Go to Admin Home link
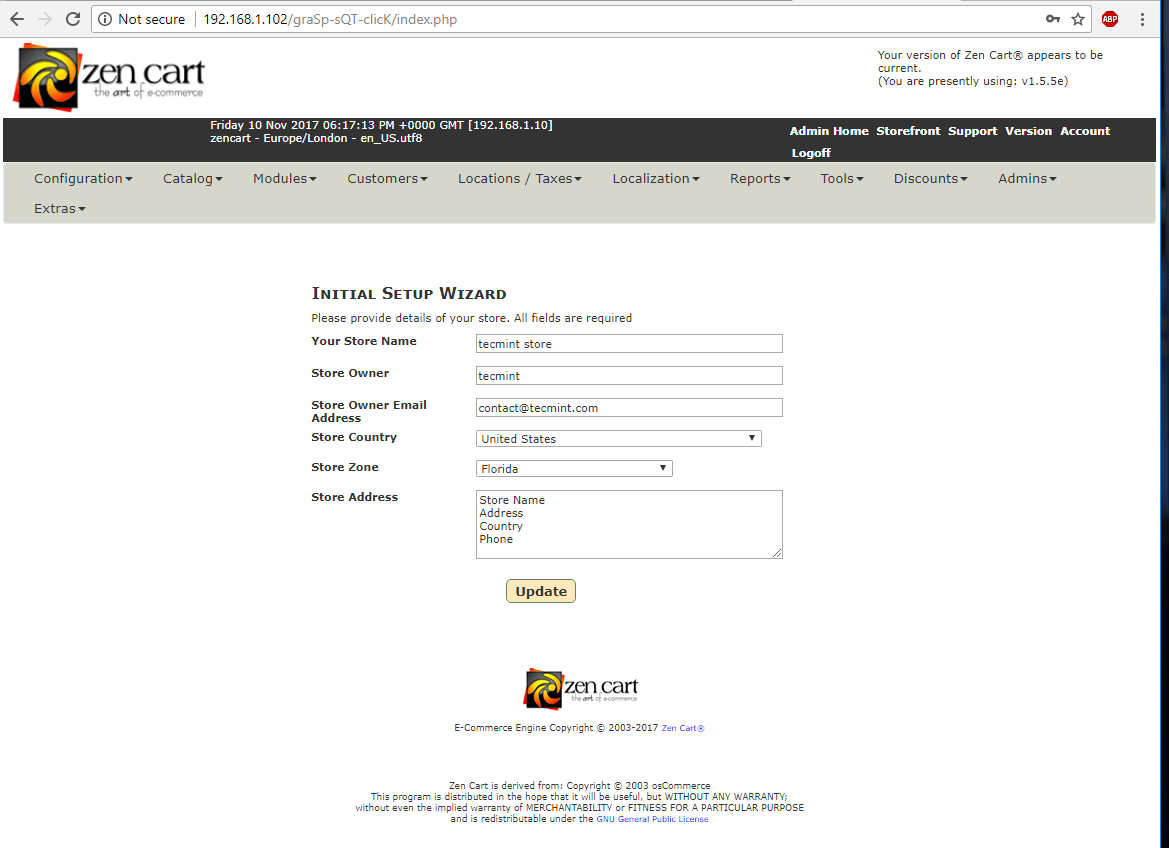Image resolution: width=1169 pixels, height=848 pixels. pyautogui.click(x=829, y=131)
